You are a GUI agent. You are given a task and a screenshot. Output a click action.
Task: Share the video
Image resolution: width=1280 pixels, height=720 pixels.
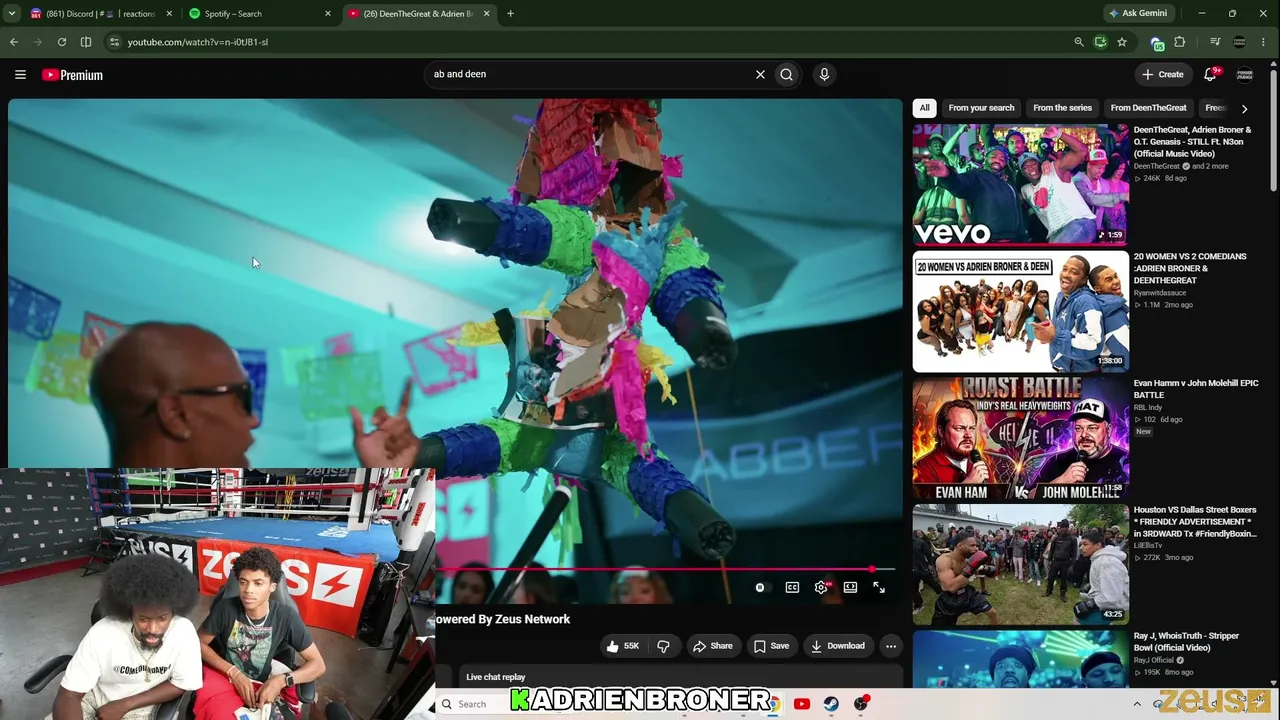point(713,646)
